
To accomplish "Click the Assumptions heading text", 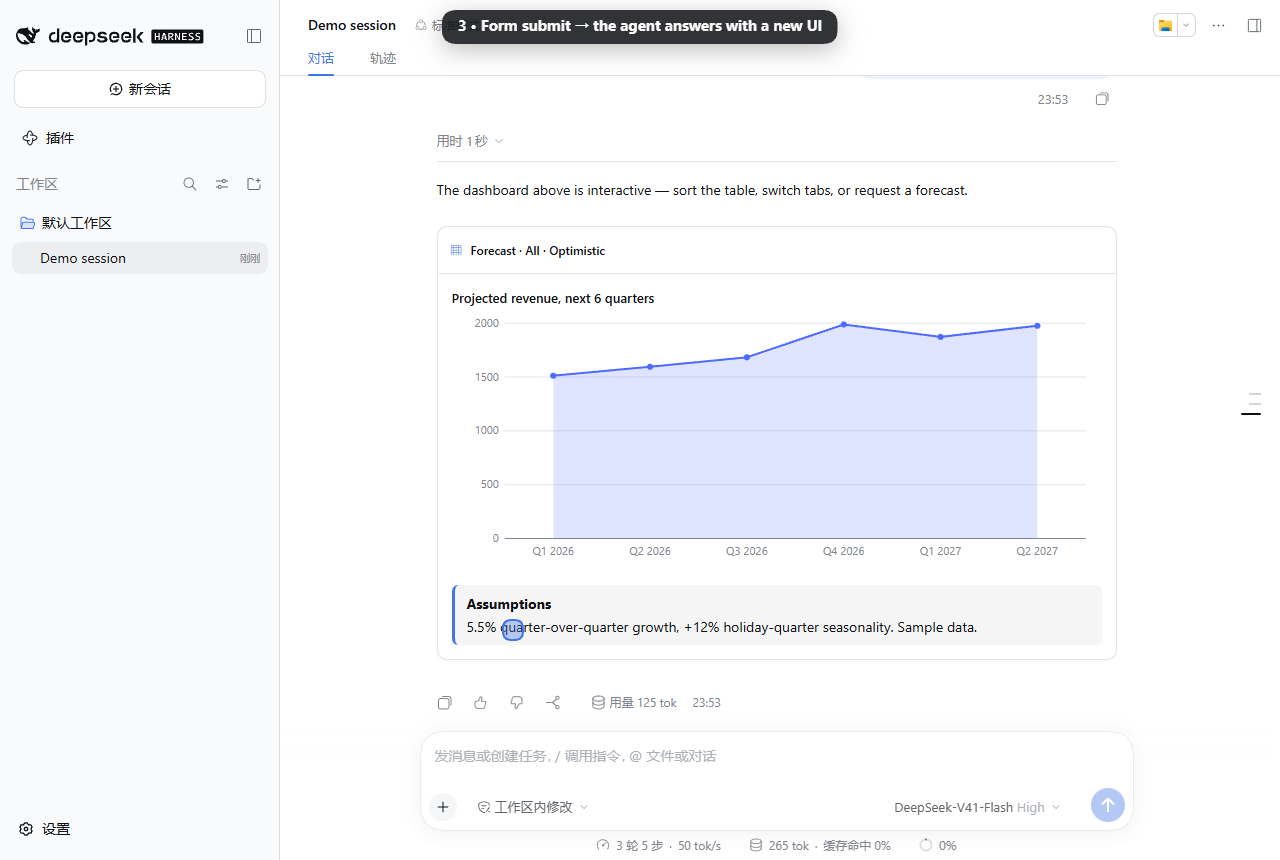I will (x=509, y=604).
